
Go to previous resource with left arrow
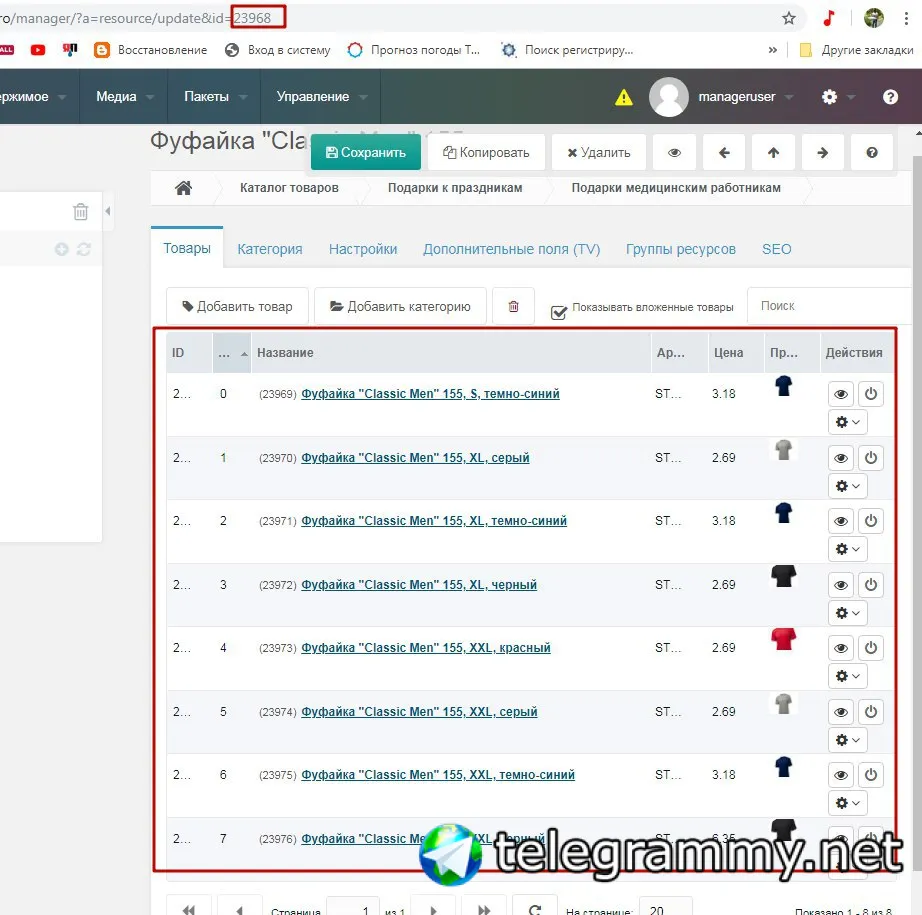pyautogui.click(x=724, y=152)
